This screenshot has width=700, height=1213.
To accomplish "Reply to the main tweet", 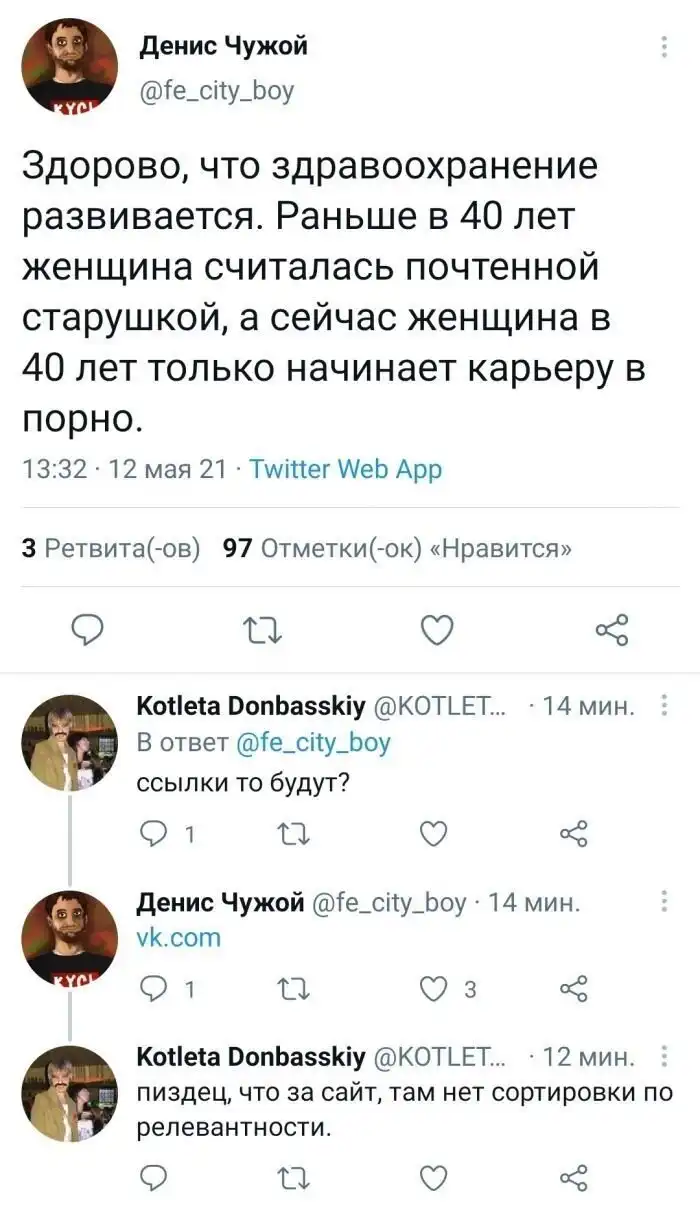I will pos(91,630).
